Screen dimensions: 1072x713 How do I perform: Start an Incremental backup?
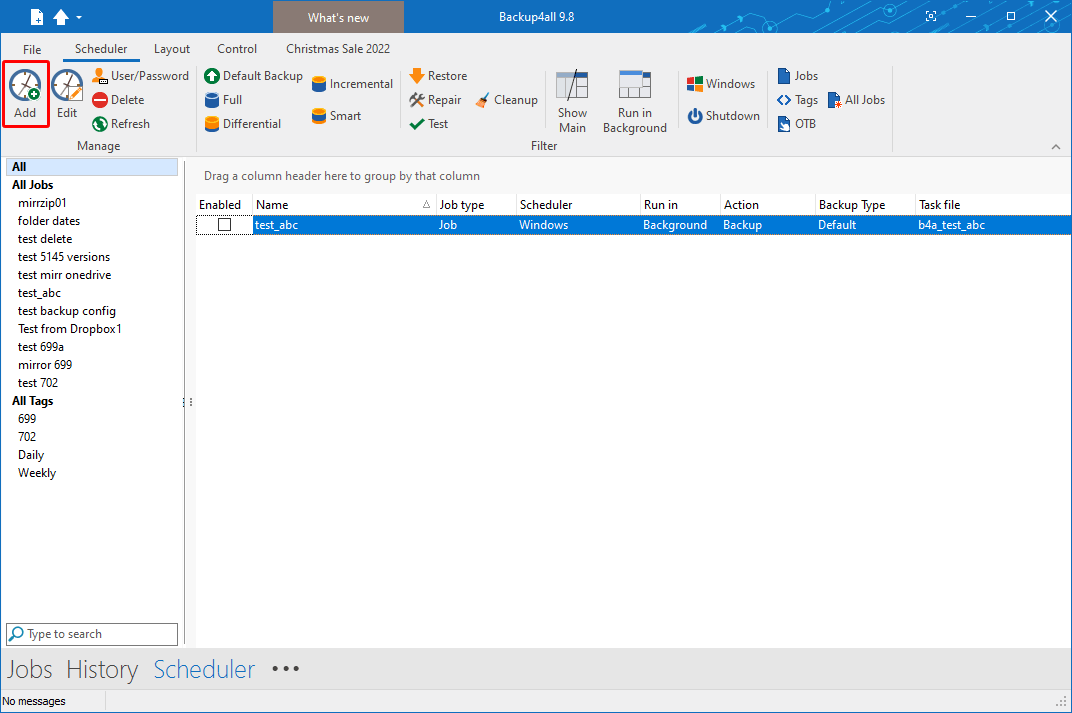[x=351, y=83]
